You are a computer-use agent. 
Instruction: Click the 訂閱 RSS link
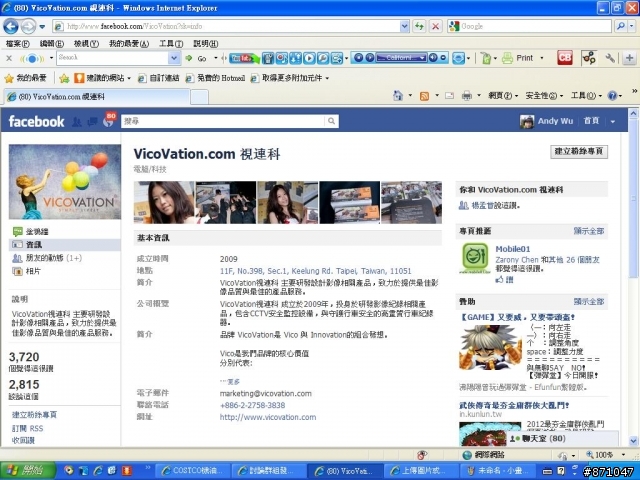[27, 428]
